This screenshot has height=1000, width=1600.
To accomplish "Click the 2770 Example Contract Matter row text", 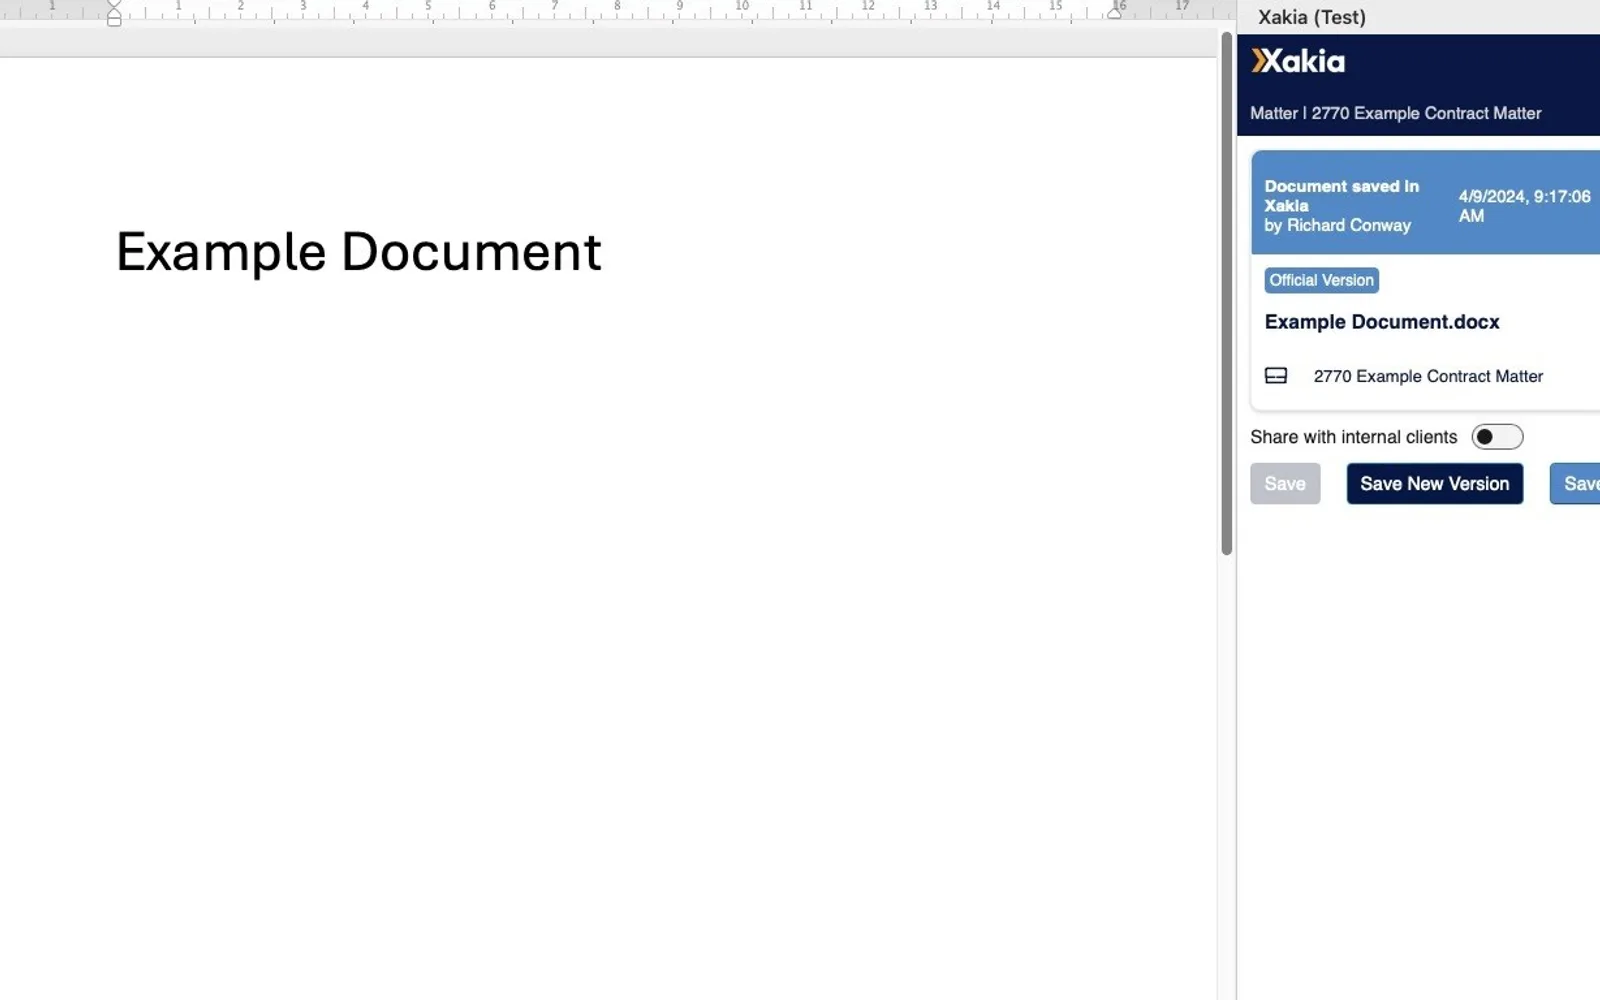I will 1428,376.
